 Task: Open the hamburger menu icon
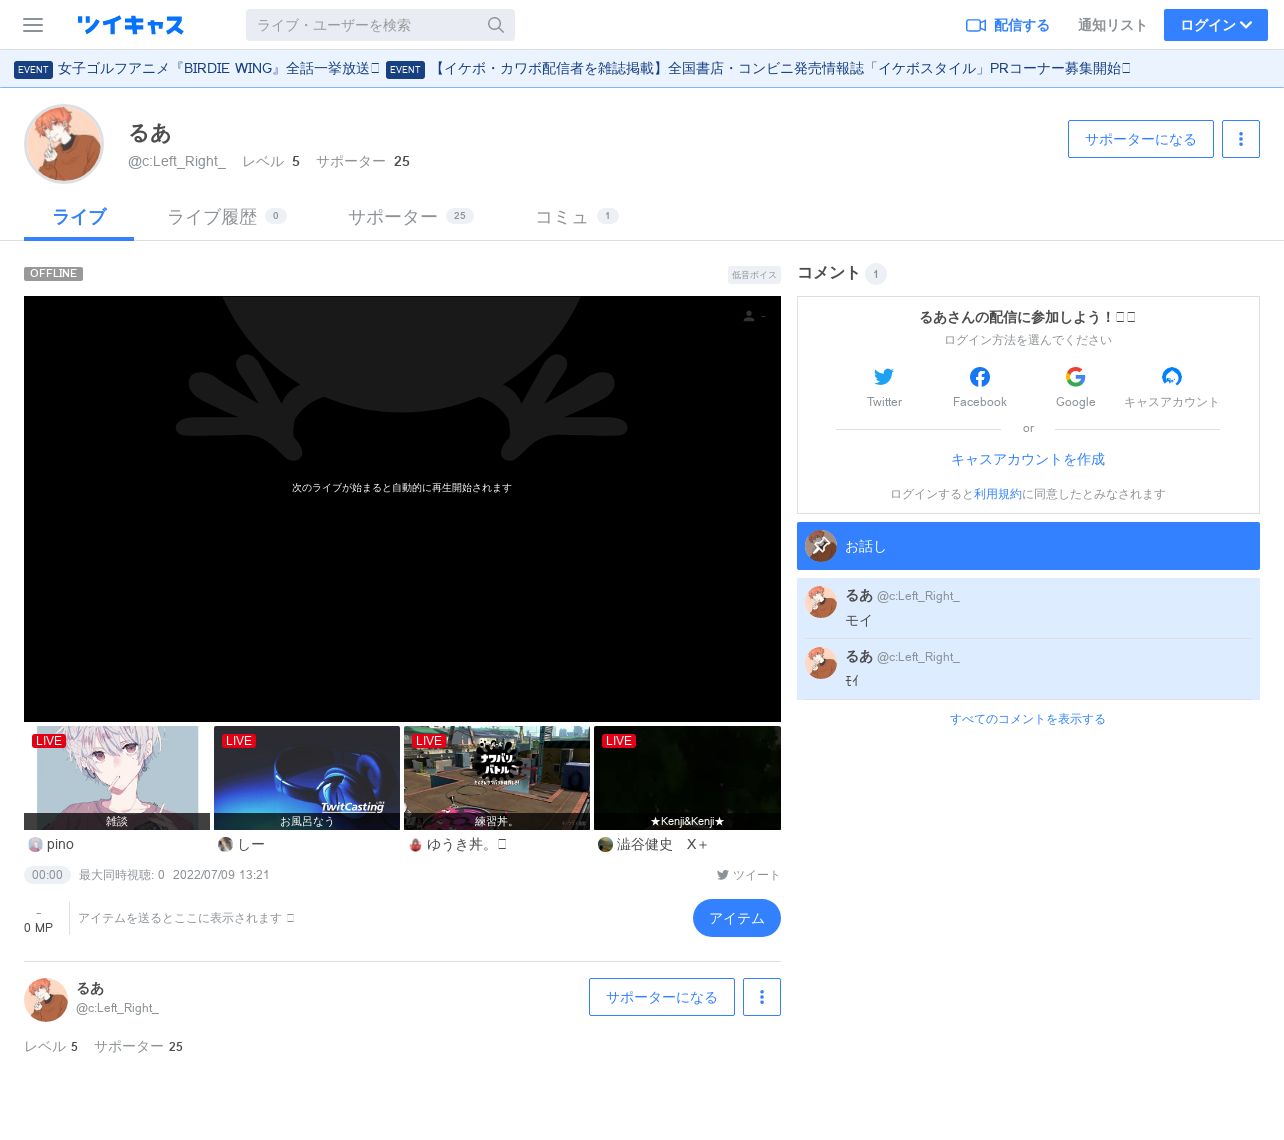pyautogui.click(x=33, y=25)
